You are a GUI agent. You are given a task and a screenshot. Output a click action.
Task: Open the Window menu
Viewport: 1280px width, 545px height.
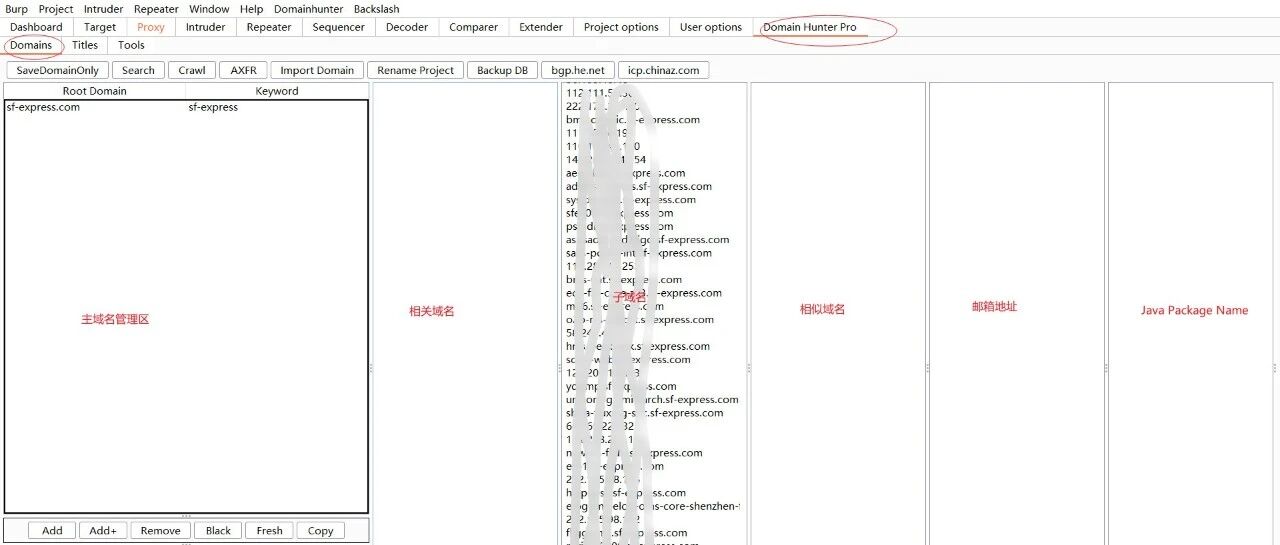(209, 9)
